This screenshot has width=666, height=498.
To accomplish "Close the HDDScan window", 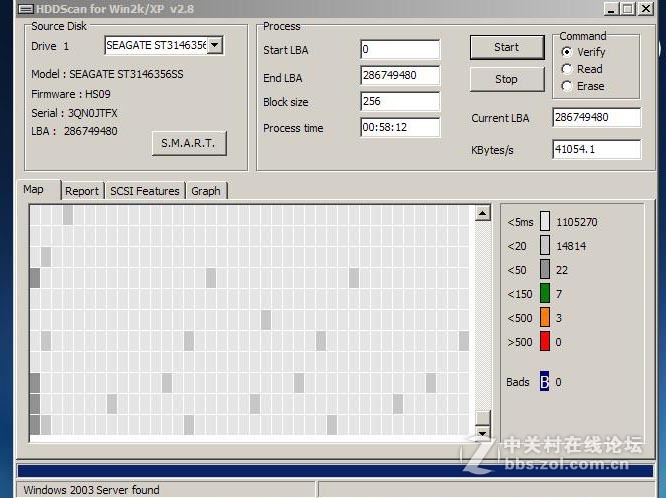I will tap(648, 8).
